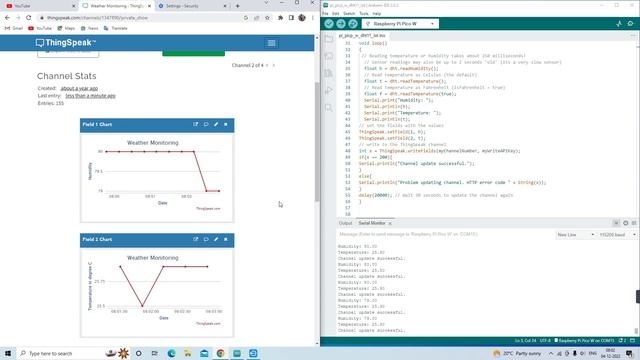Open the Maps bookmark
Viewport: 640px width, 360px height.
tap(66, 28)
